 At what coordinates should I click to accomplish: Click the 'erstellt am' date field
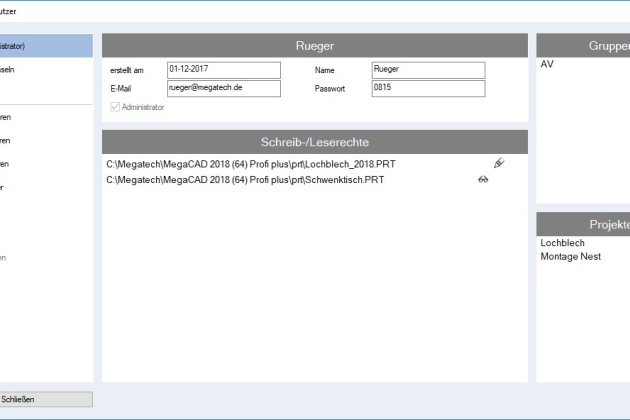point(224,70)
